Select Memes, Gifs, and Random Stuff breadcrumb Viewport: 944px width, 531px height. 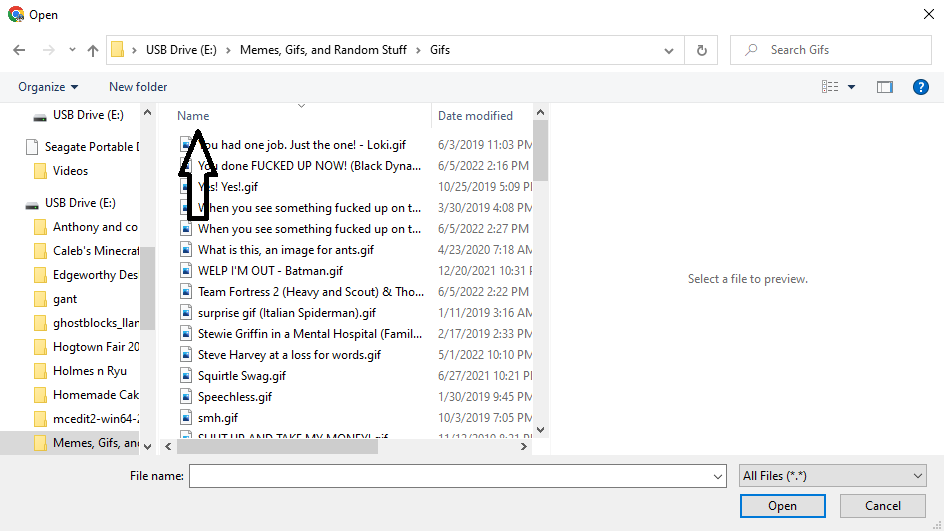pos(323,50)
